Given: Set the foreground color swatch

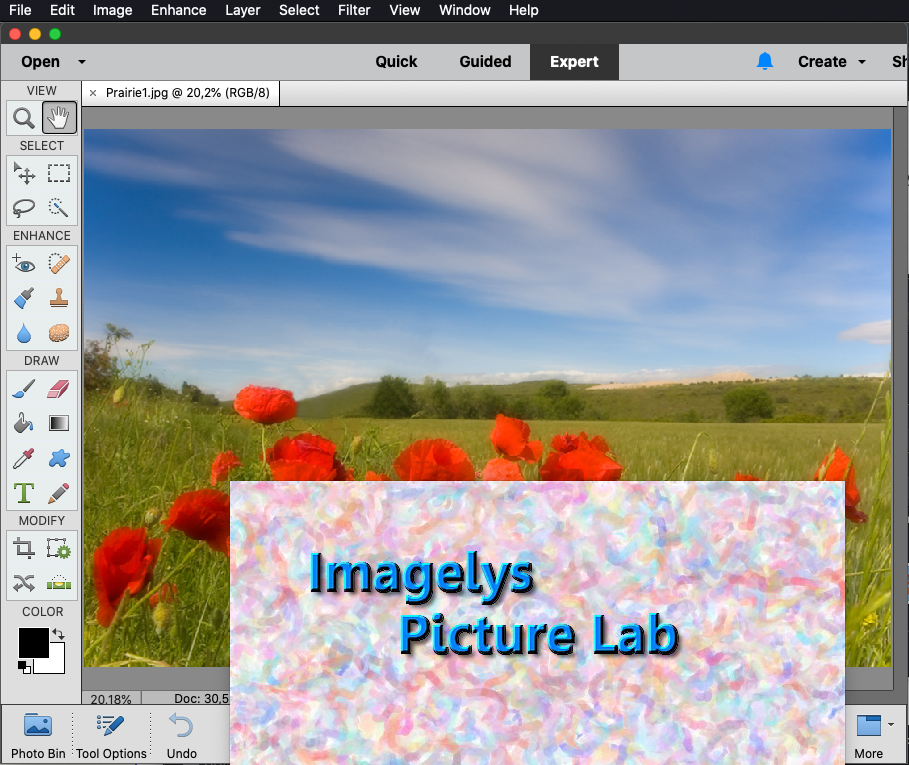Looking at the screenshot, I should (34, 643).
